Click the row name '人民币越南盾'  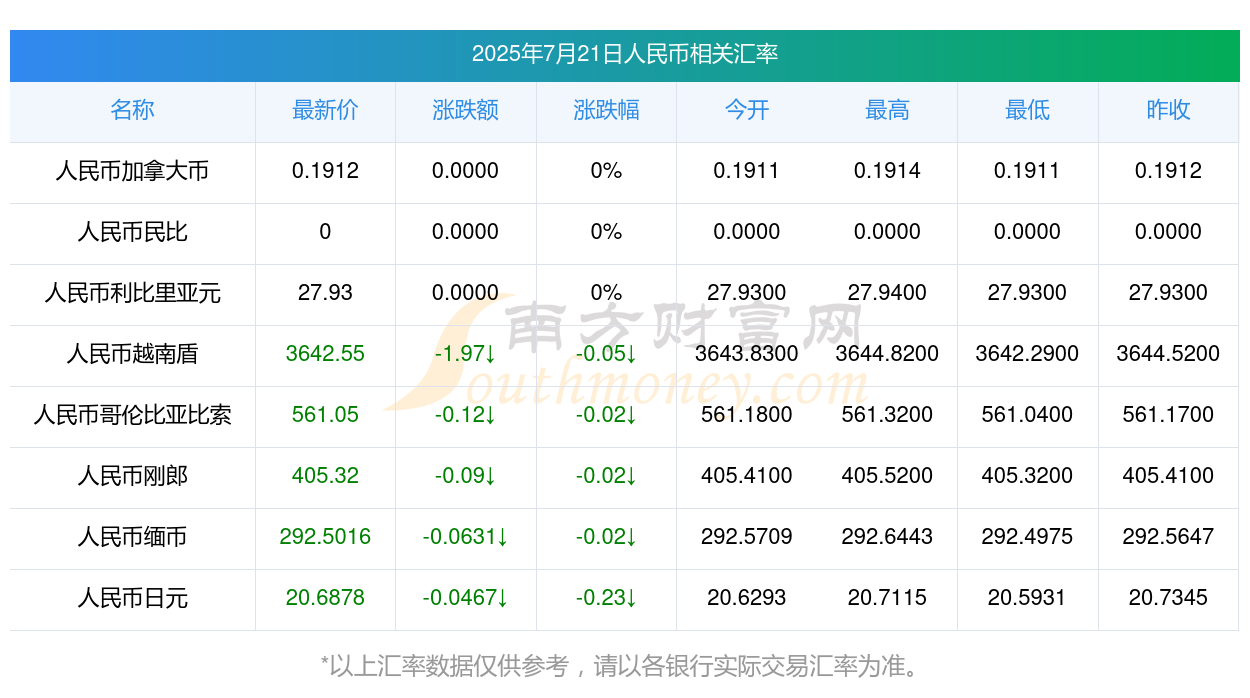(x=132, y=354)
